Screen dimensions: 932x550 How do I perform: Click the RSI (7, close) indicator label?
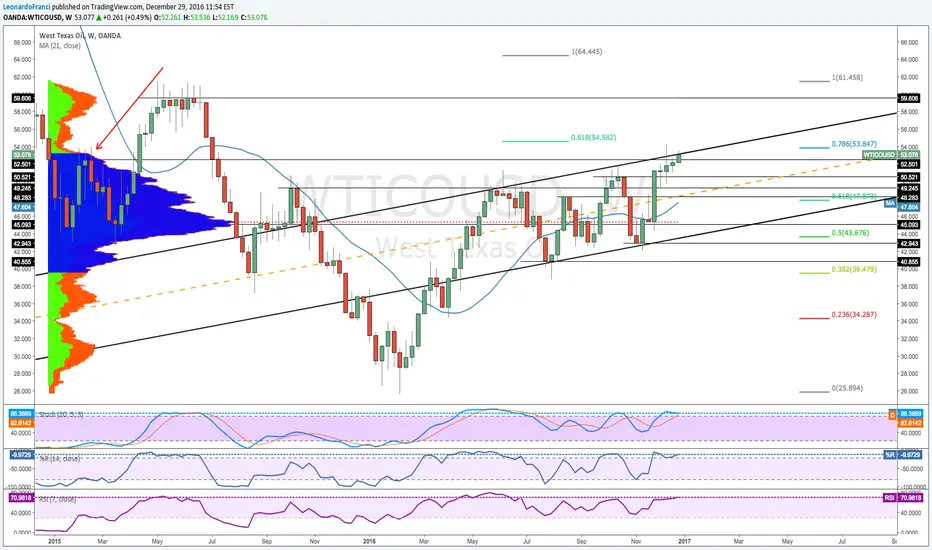(x=58, y=499)
